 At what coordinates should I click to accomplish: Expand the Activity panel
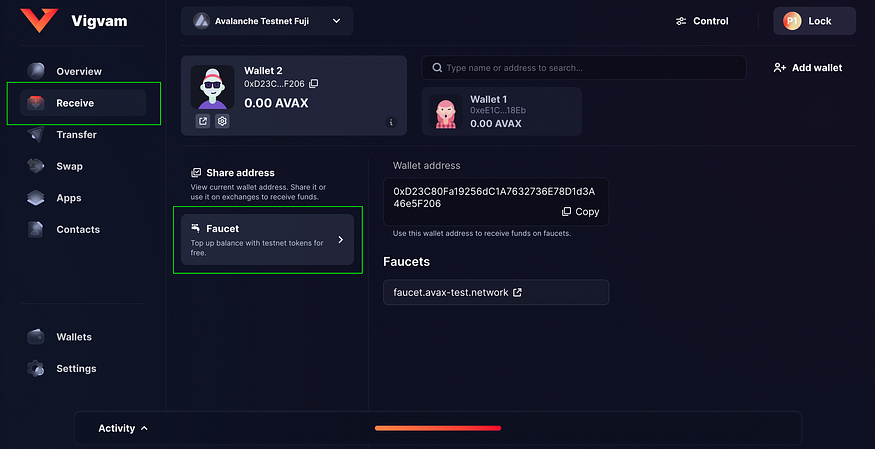click(x=123, y=428)
